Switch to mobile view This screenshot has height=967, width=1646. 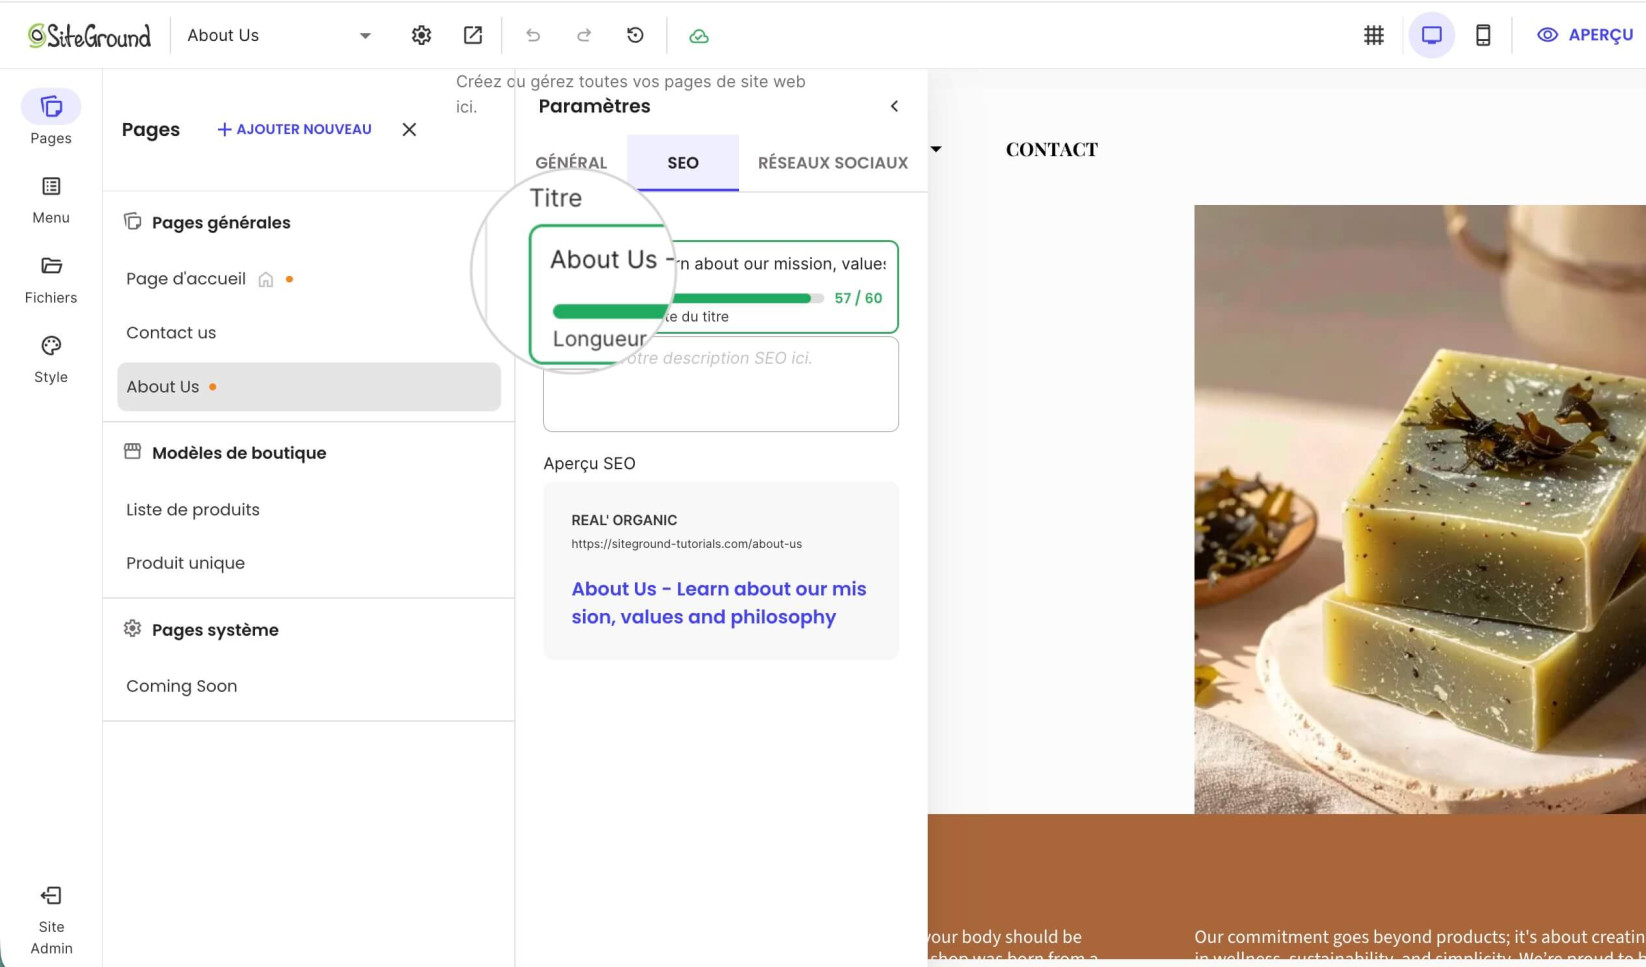1483,35
